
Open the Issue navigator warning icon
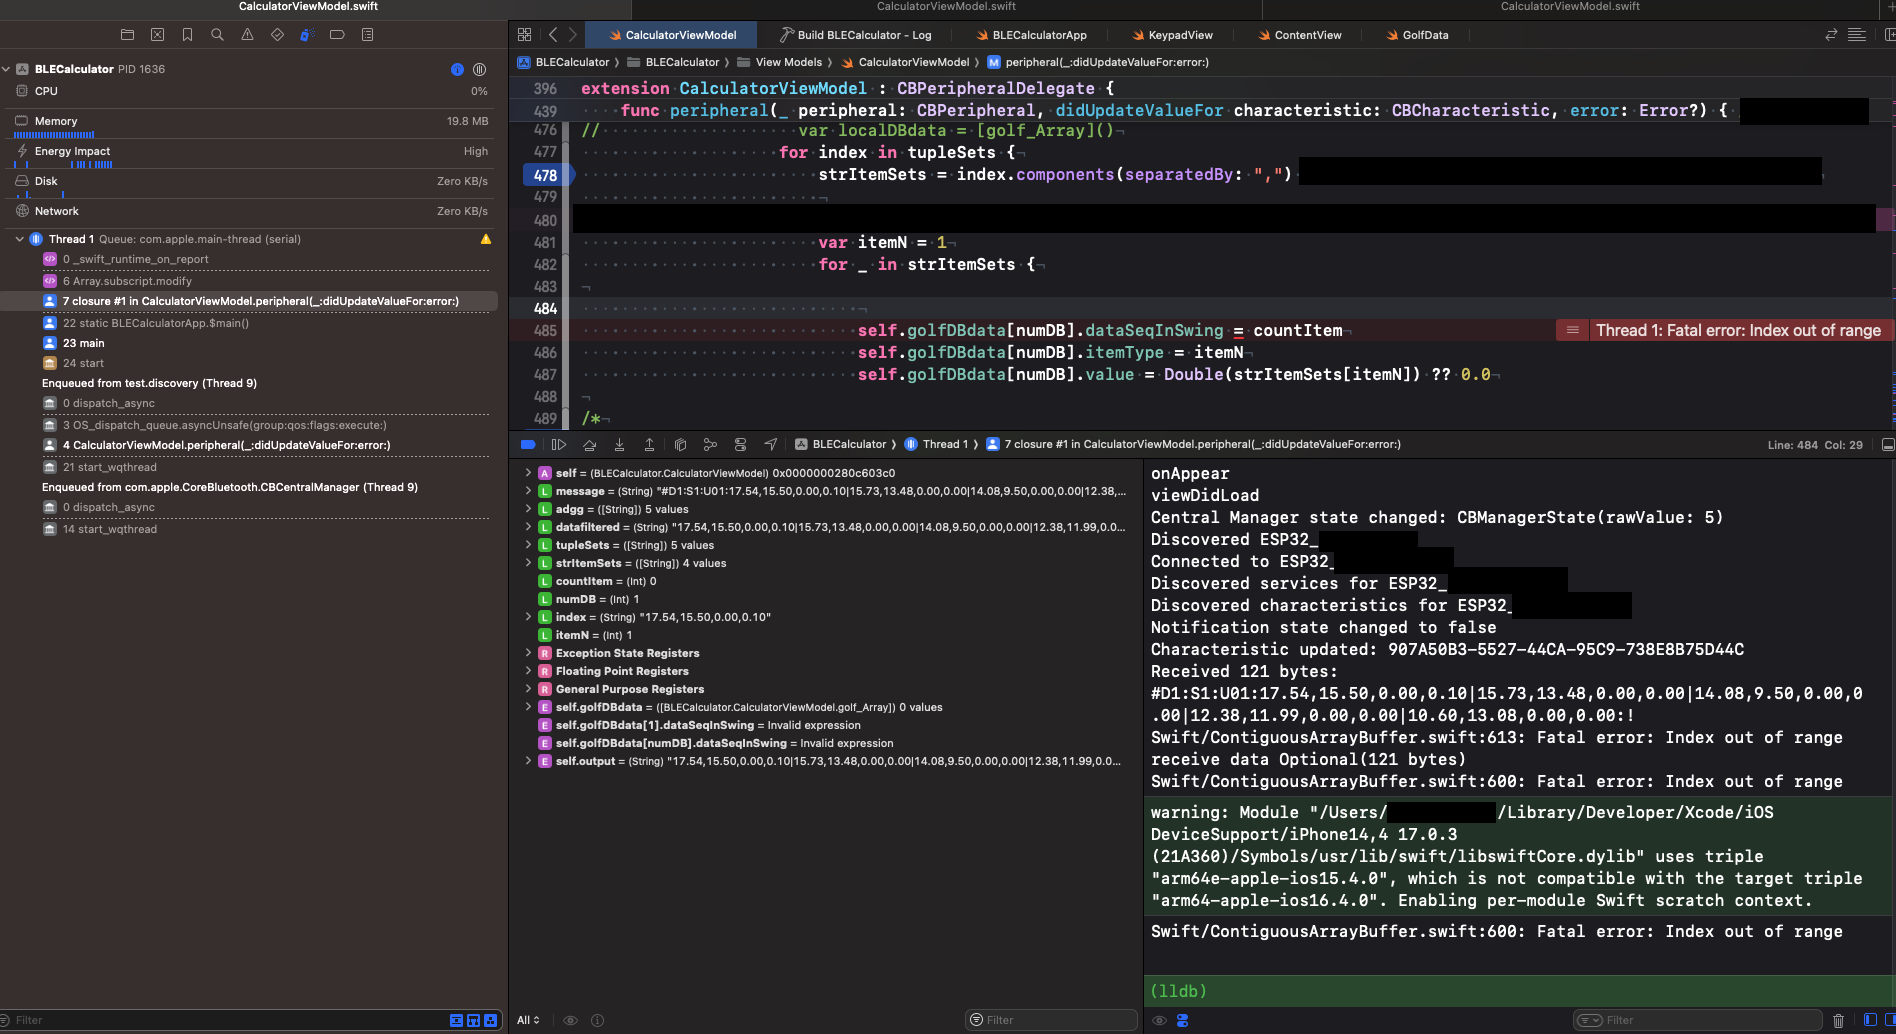point(247,35)
